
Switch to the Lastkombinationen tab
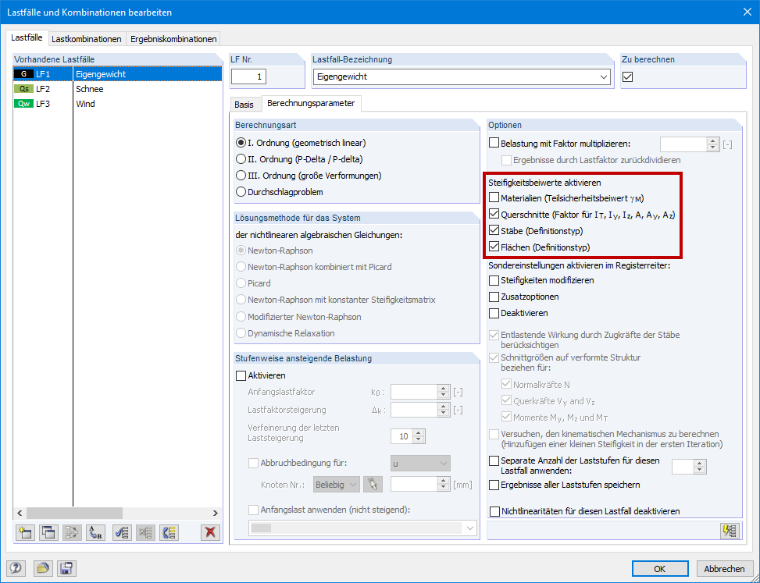(x=86, y=39)
